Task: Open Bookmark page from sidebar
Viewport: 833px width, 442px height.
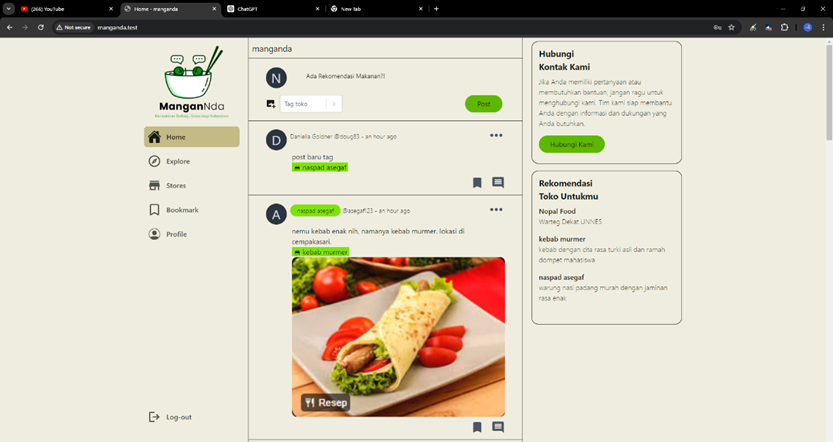Action: click(x=173, y=210)
